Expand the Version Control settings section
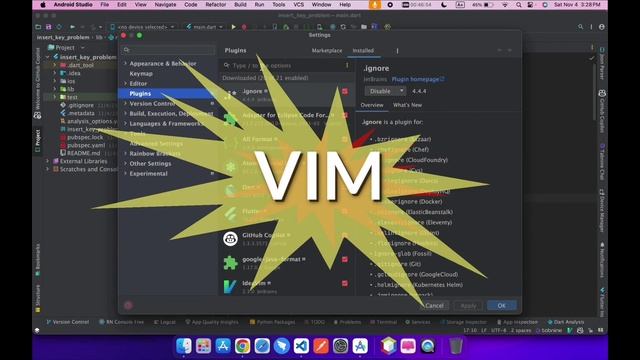The height and width of the screenshot is (360, 640). click(125, 103)
